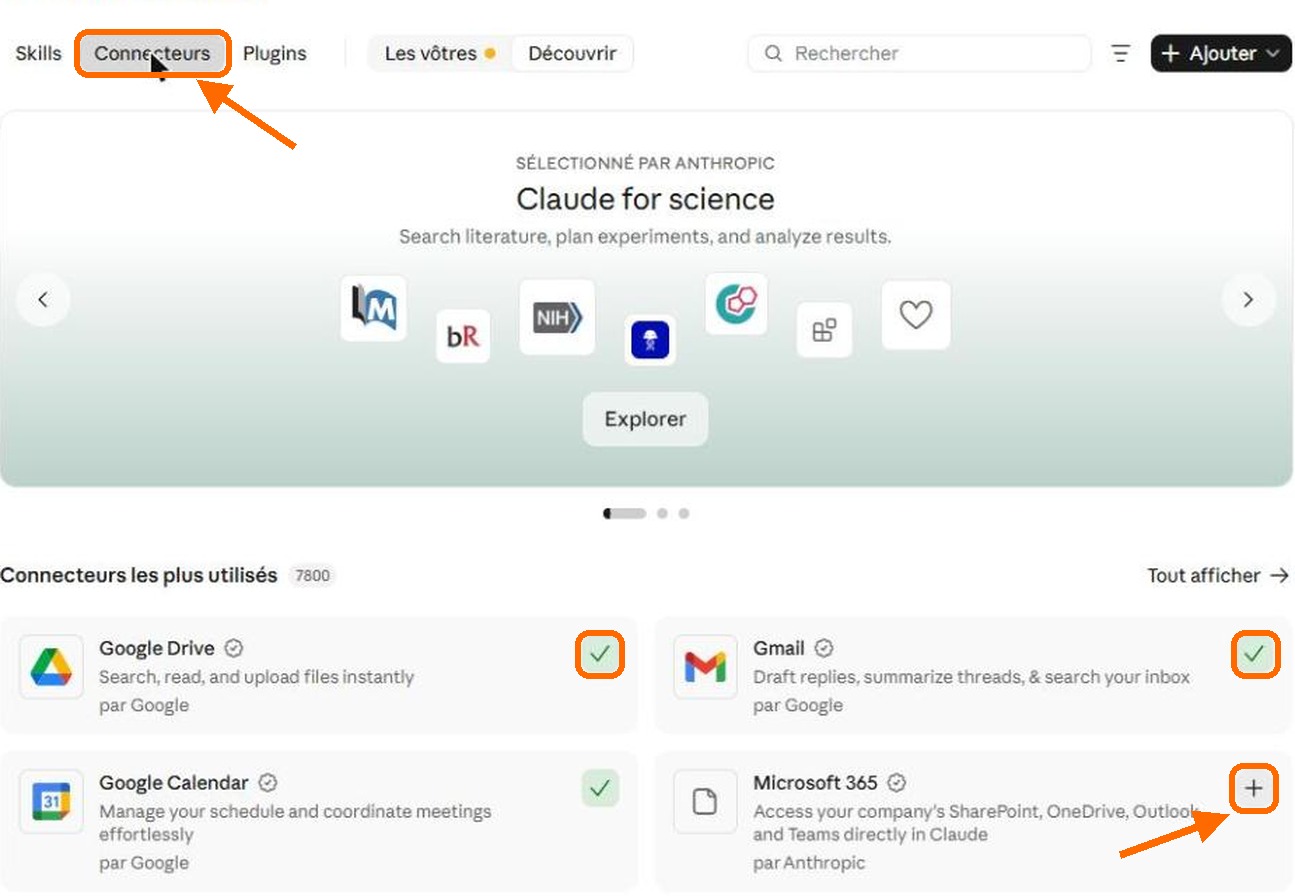Image resolution: width=1295 pixels, height=896 pixels.
Task: Click the grid-plus icon in carousel
Action: 824,330
